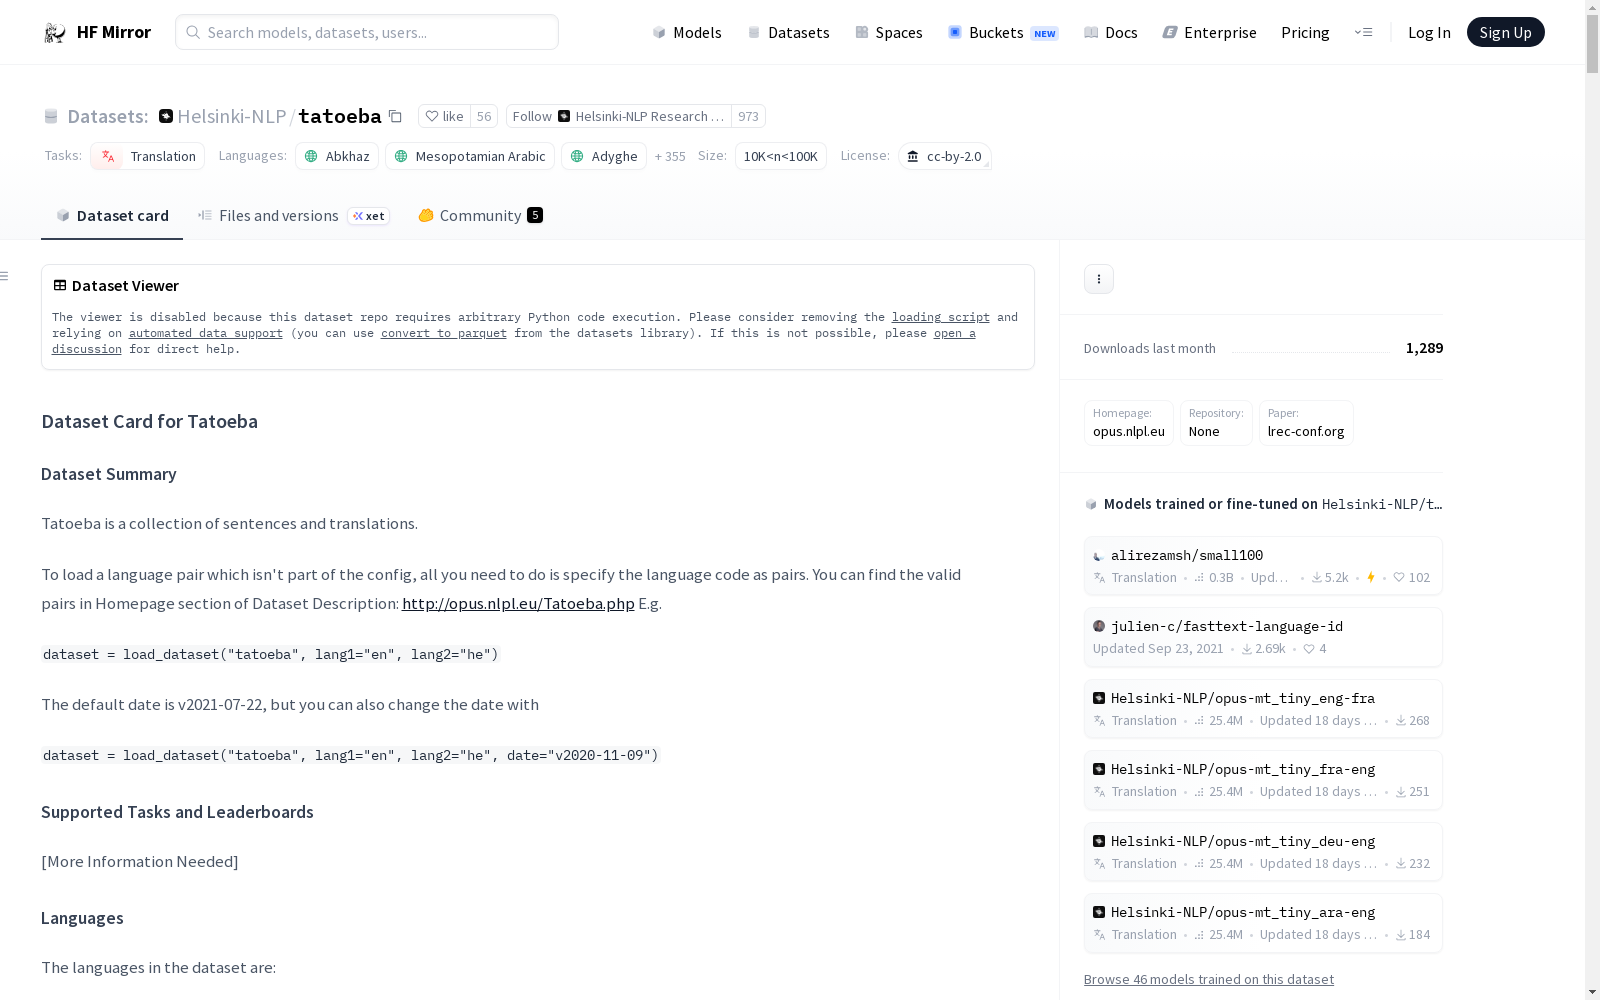The image size is (1600, 1000).
Task: Toggle the table of contents sidebar icon
Action: (5, 276)
